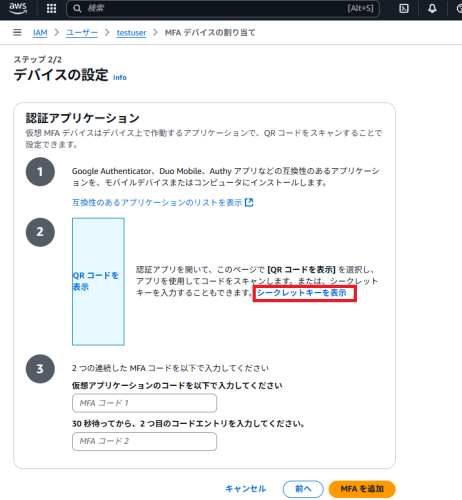This screenshot has width=462, height=500.
Task: Show the QR code in the box
Action: pos(98,281)
